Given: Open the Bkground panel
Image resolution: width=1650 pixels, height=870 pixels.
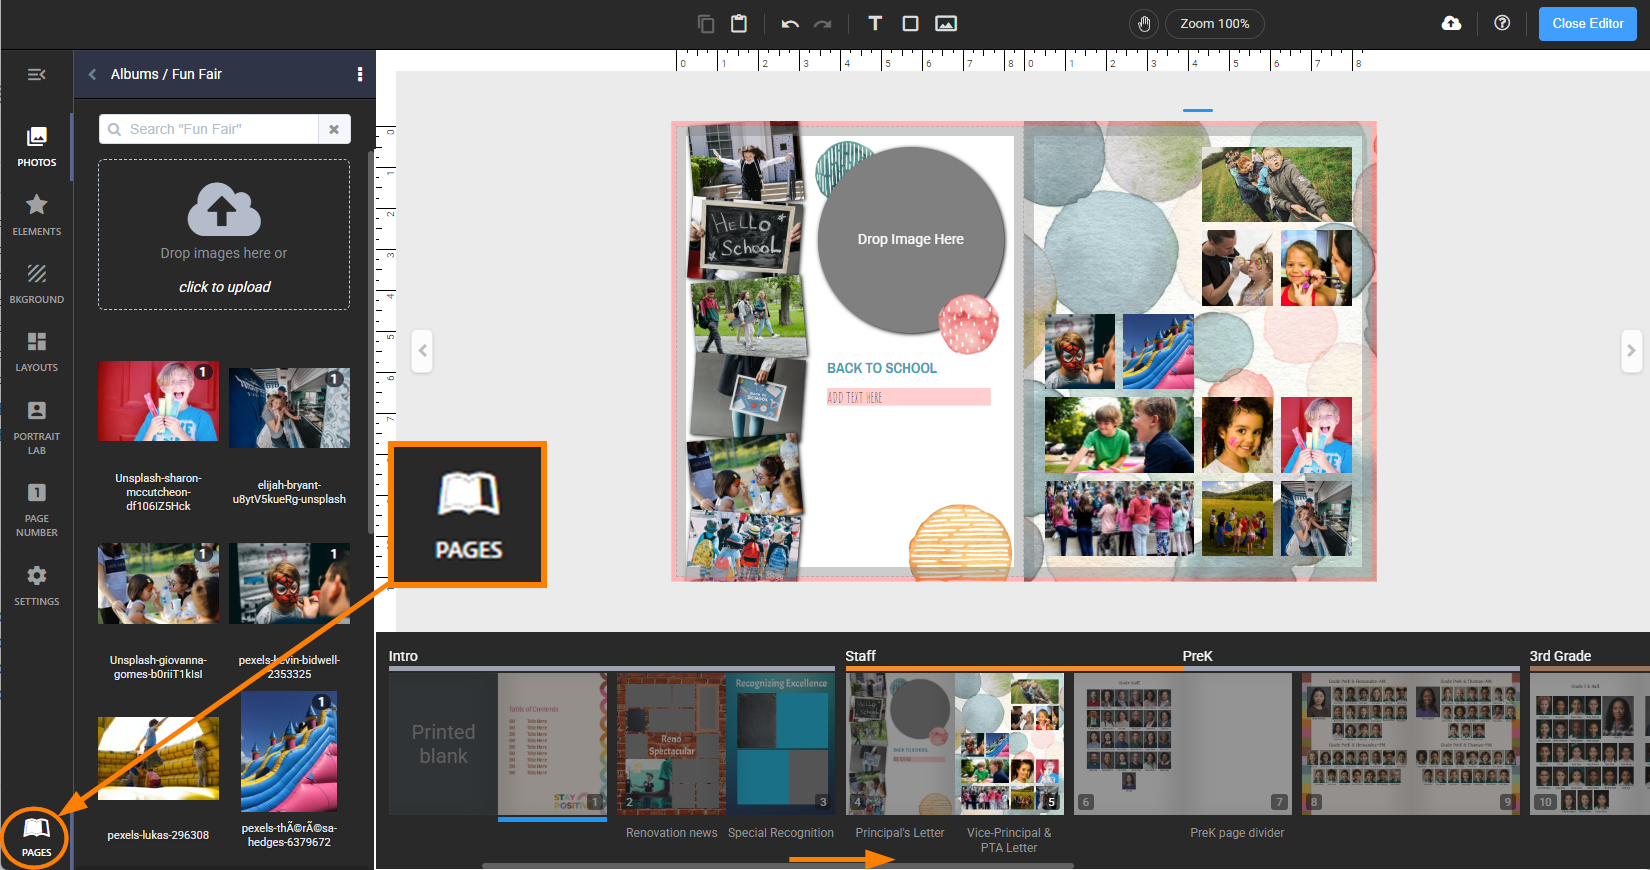Looking at the screenshot, I should click(37, 283).
